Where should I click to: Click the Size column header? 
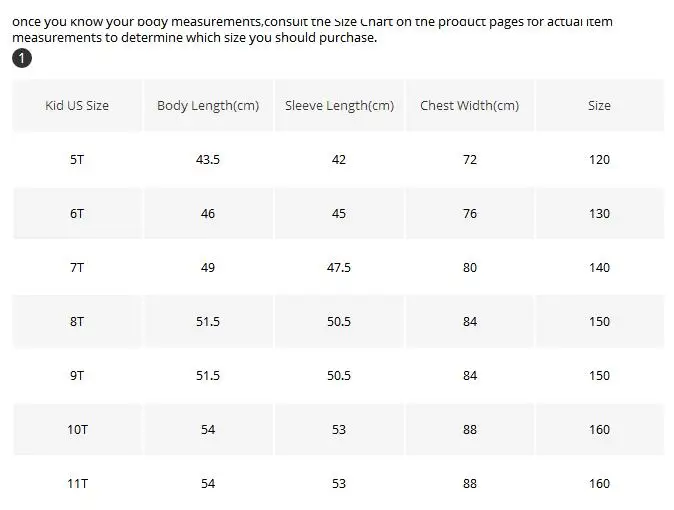click(x=600, y=105)
